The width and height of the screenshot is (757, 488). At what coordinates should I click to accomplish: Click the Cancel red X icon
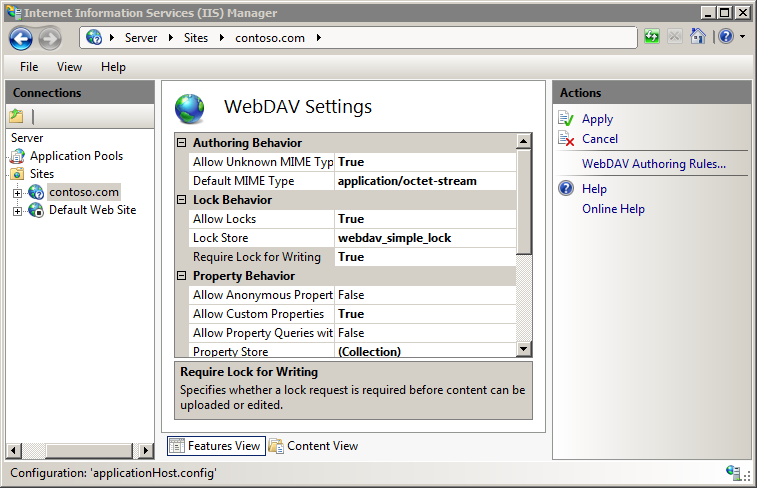(x=566, y=139)
